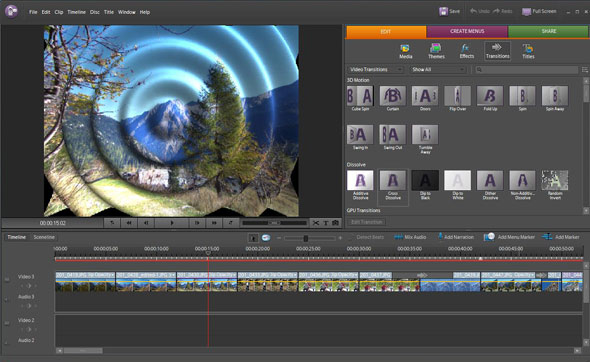The height and width of the screenshot is (362, 590).
Task: Adjust the timeline zoom slider handle
Action: [306, 238]
